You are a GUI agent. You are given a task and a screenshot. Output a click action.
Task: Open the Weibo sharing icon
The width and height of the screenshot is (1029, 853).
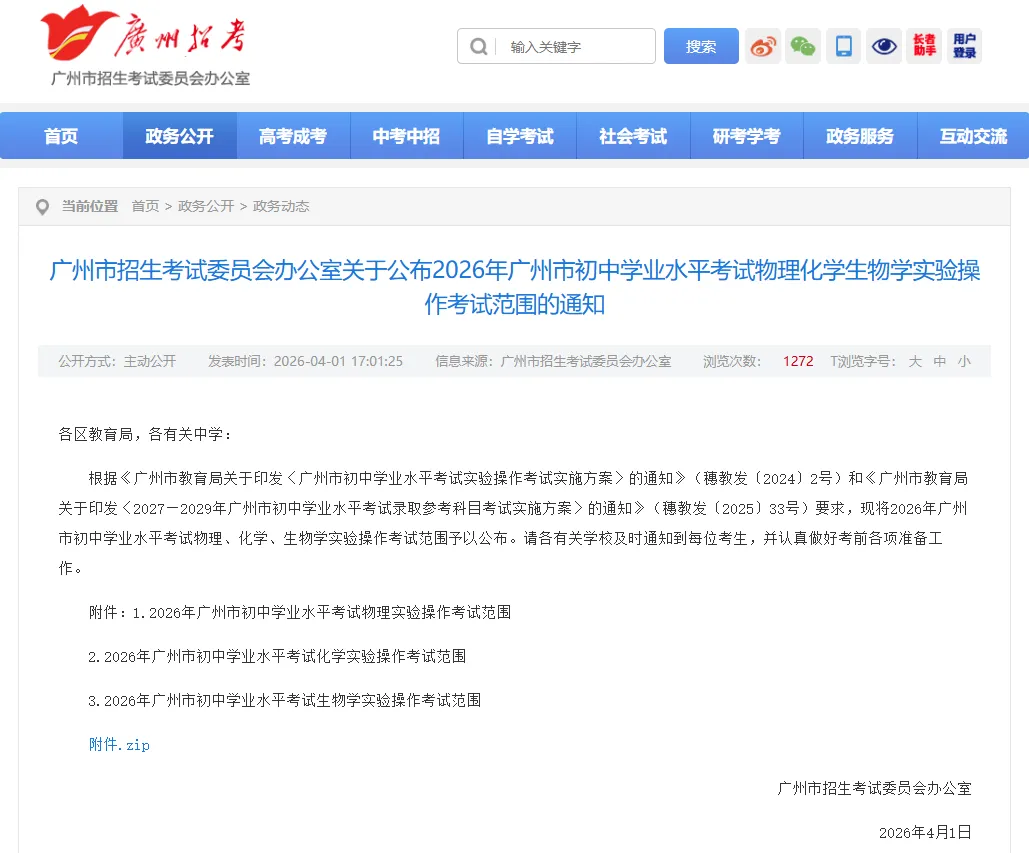(x=763, y=46)
